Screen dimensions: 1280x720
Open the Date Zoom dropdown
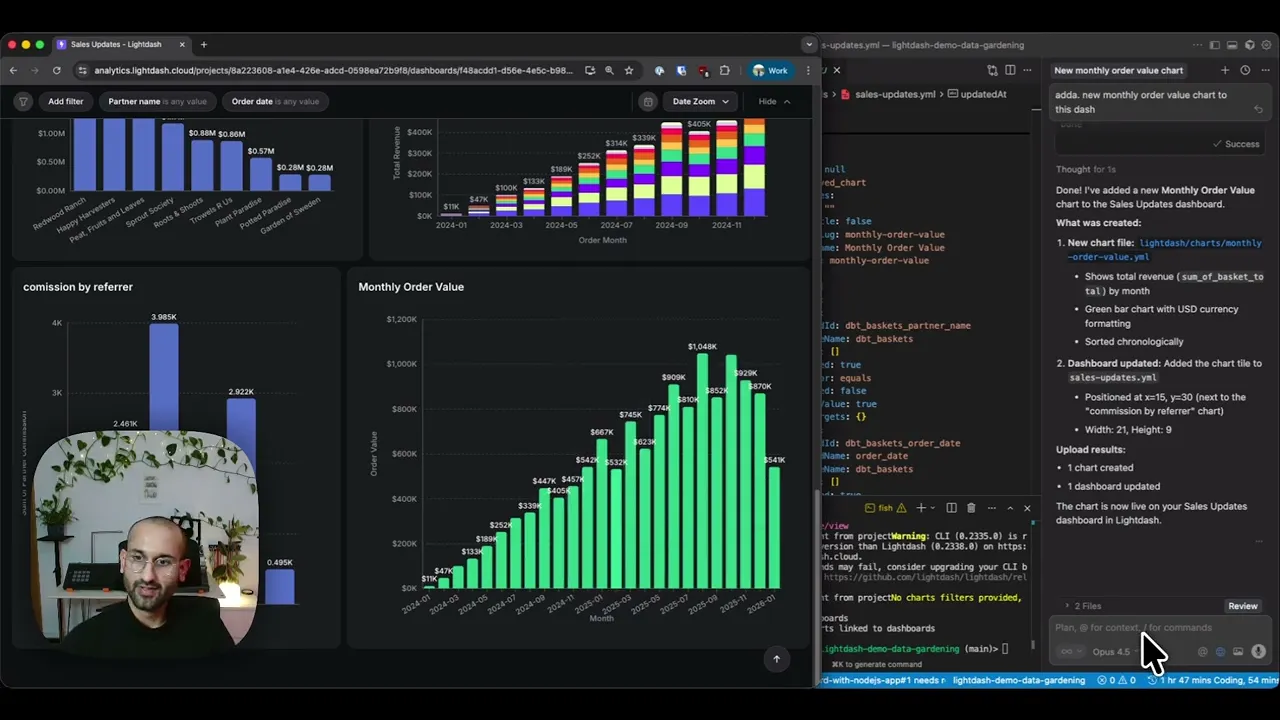pos(700,101)
